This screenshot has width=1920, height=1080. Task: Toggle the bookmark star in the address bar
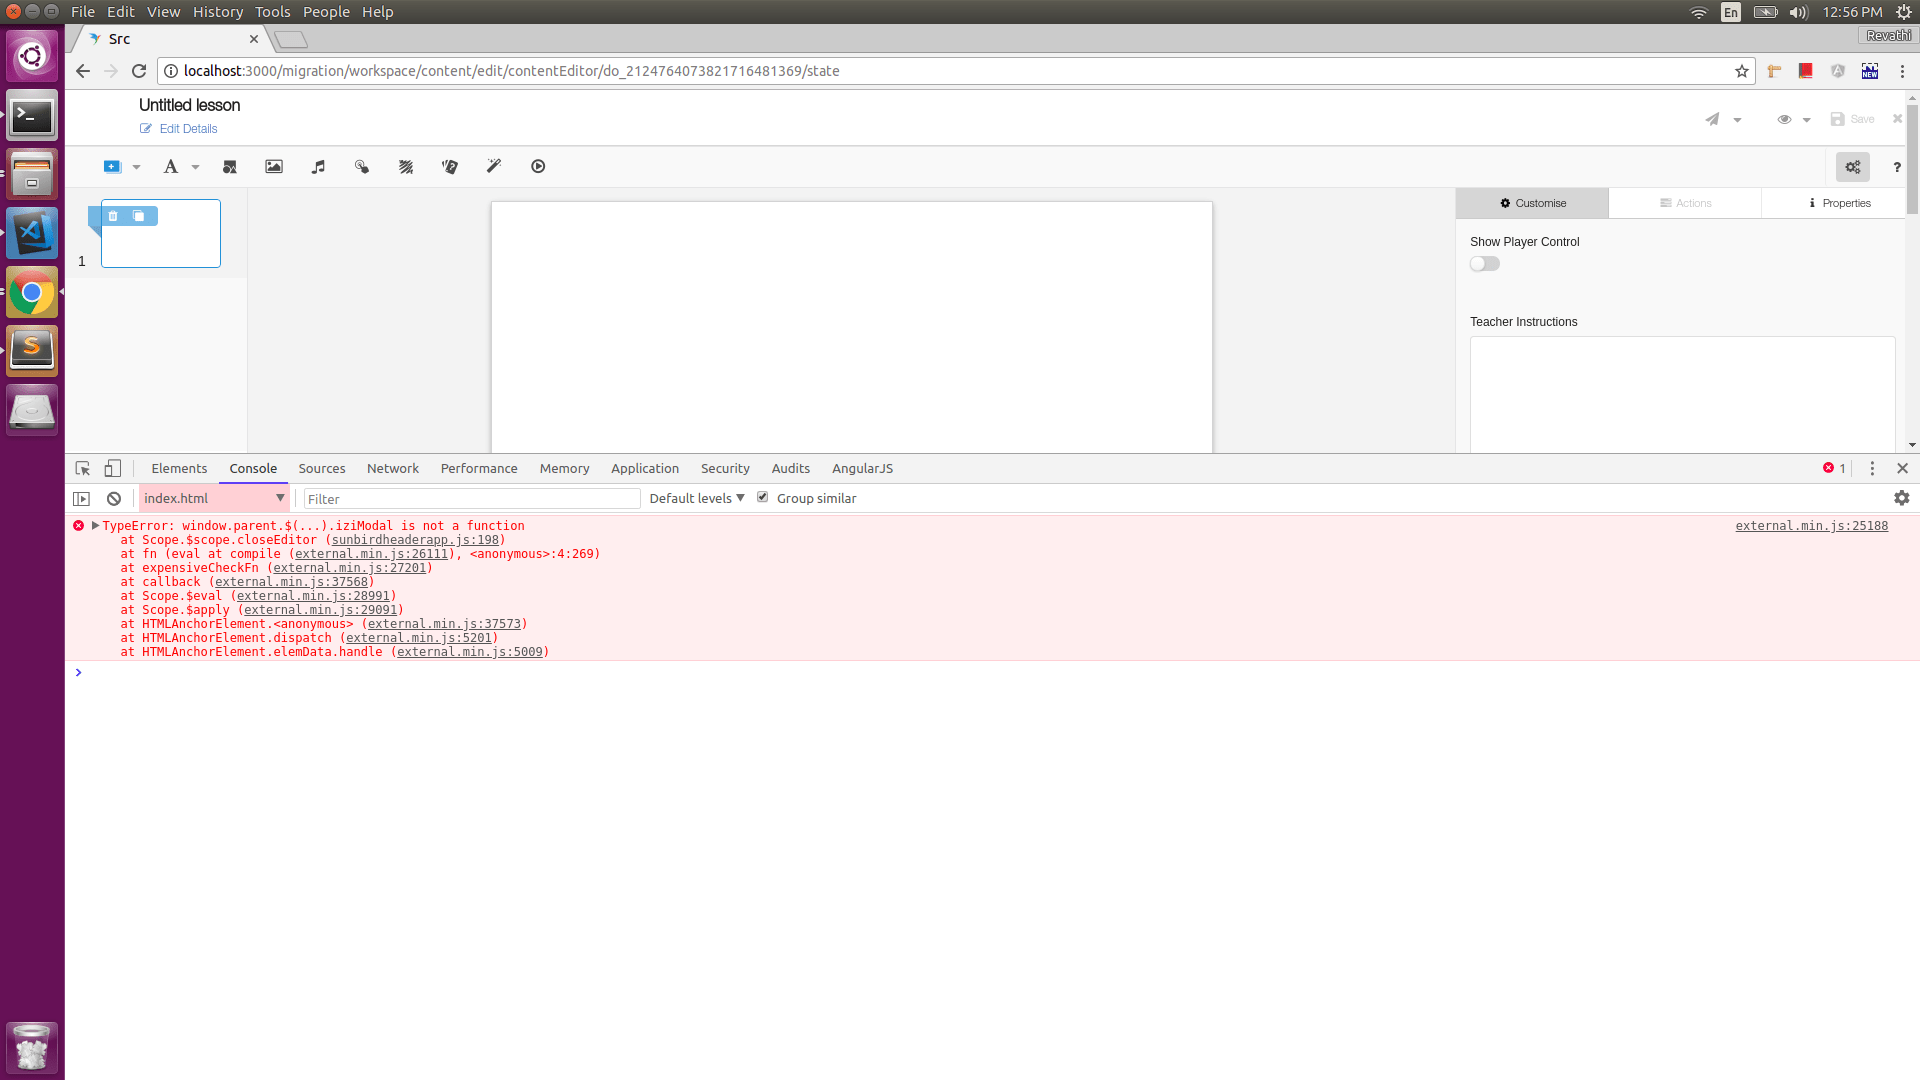(1743, 71)
